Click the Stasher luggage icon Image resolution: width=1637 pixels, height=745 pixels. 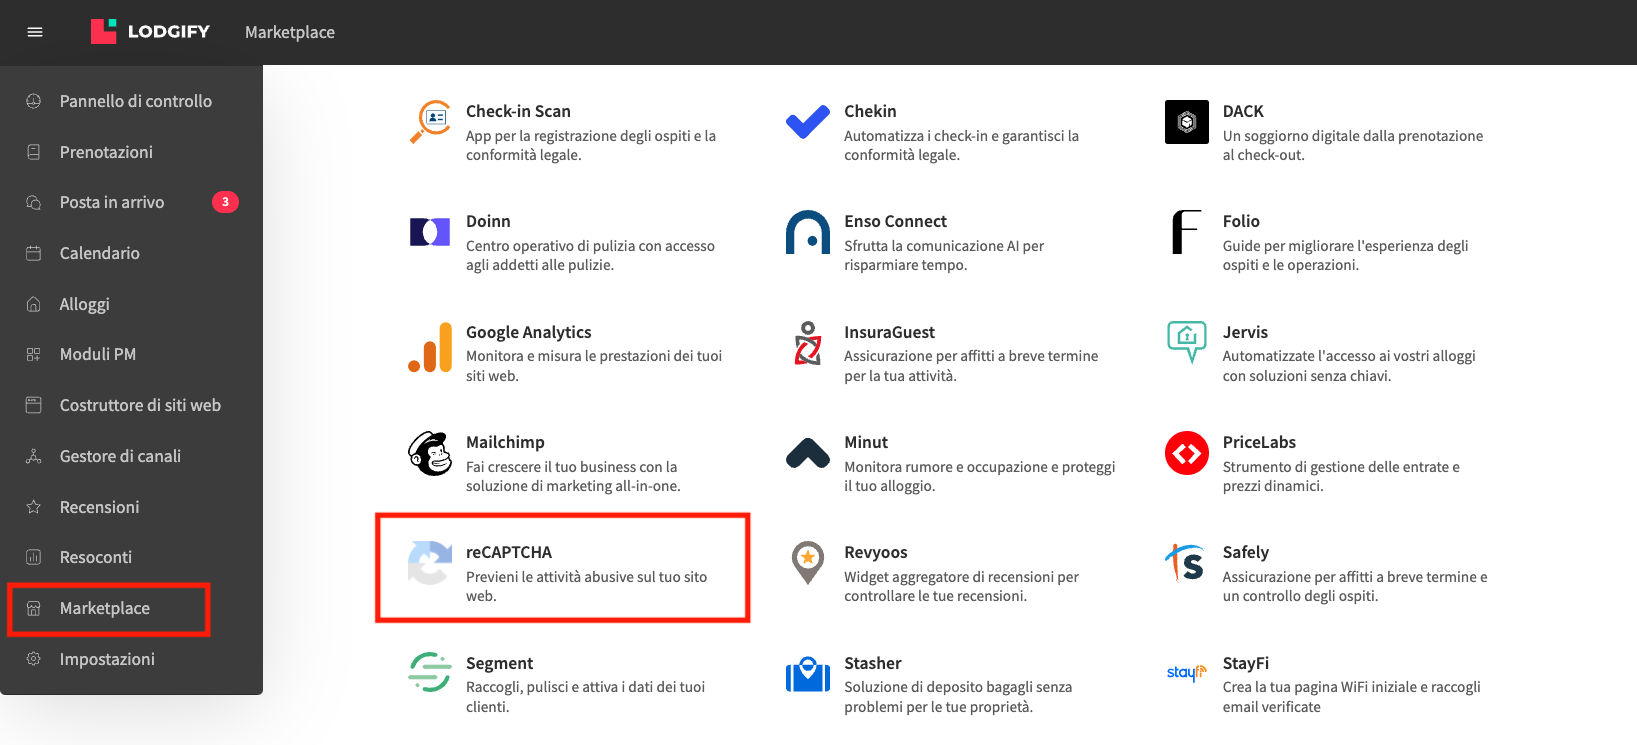coord(808,675)
